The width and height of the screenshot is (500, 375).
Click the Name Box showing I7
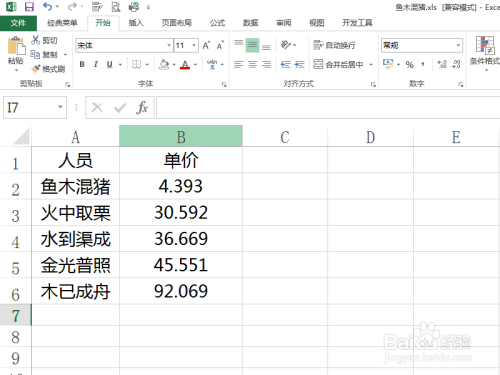35,107
